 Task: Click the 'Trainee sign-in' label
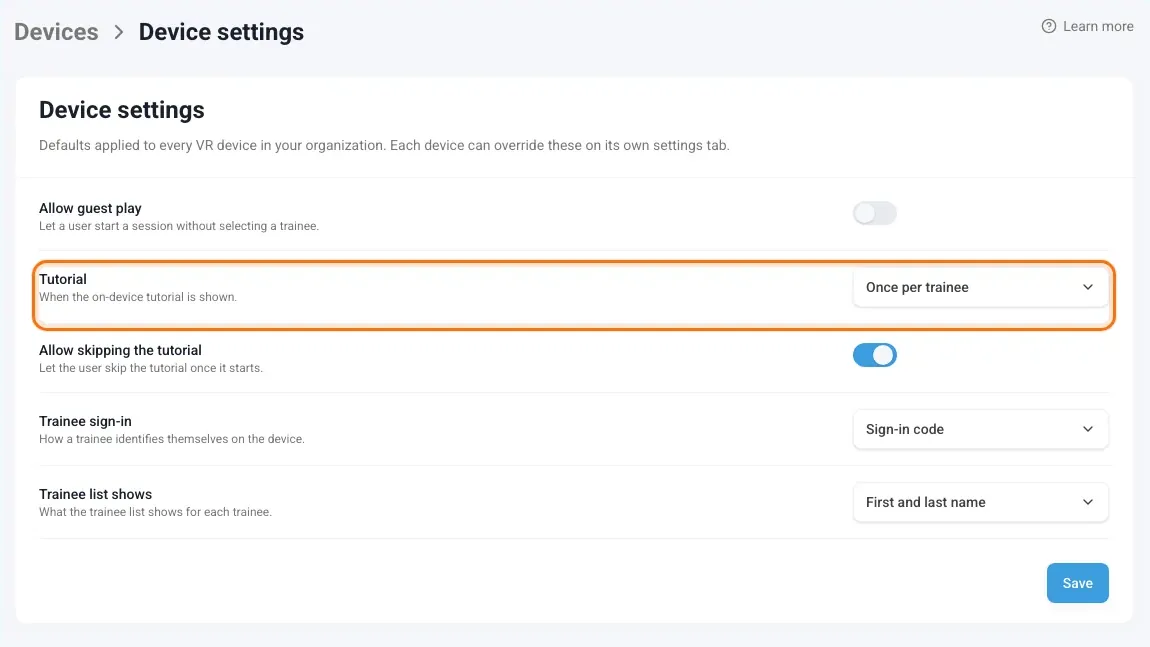pos(85,421)
